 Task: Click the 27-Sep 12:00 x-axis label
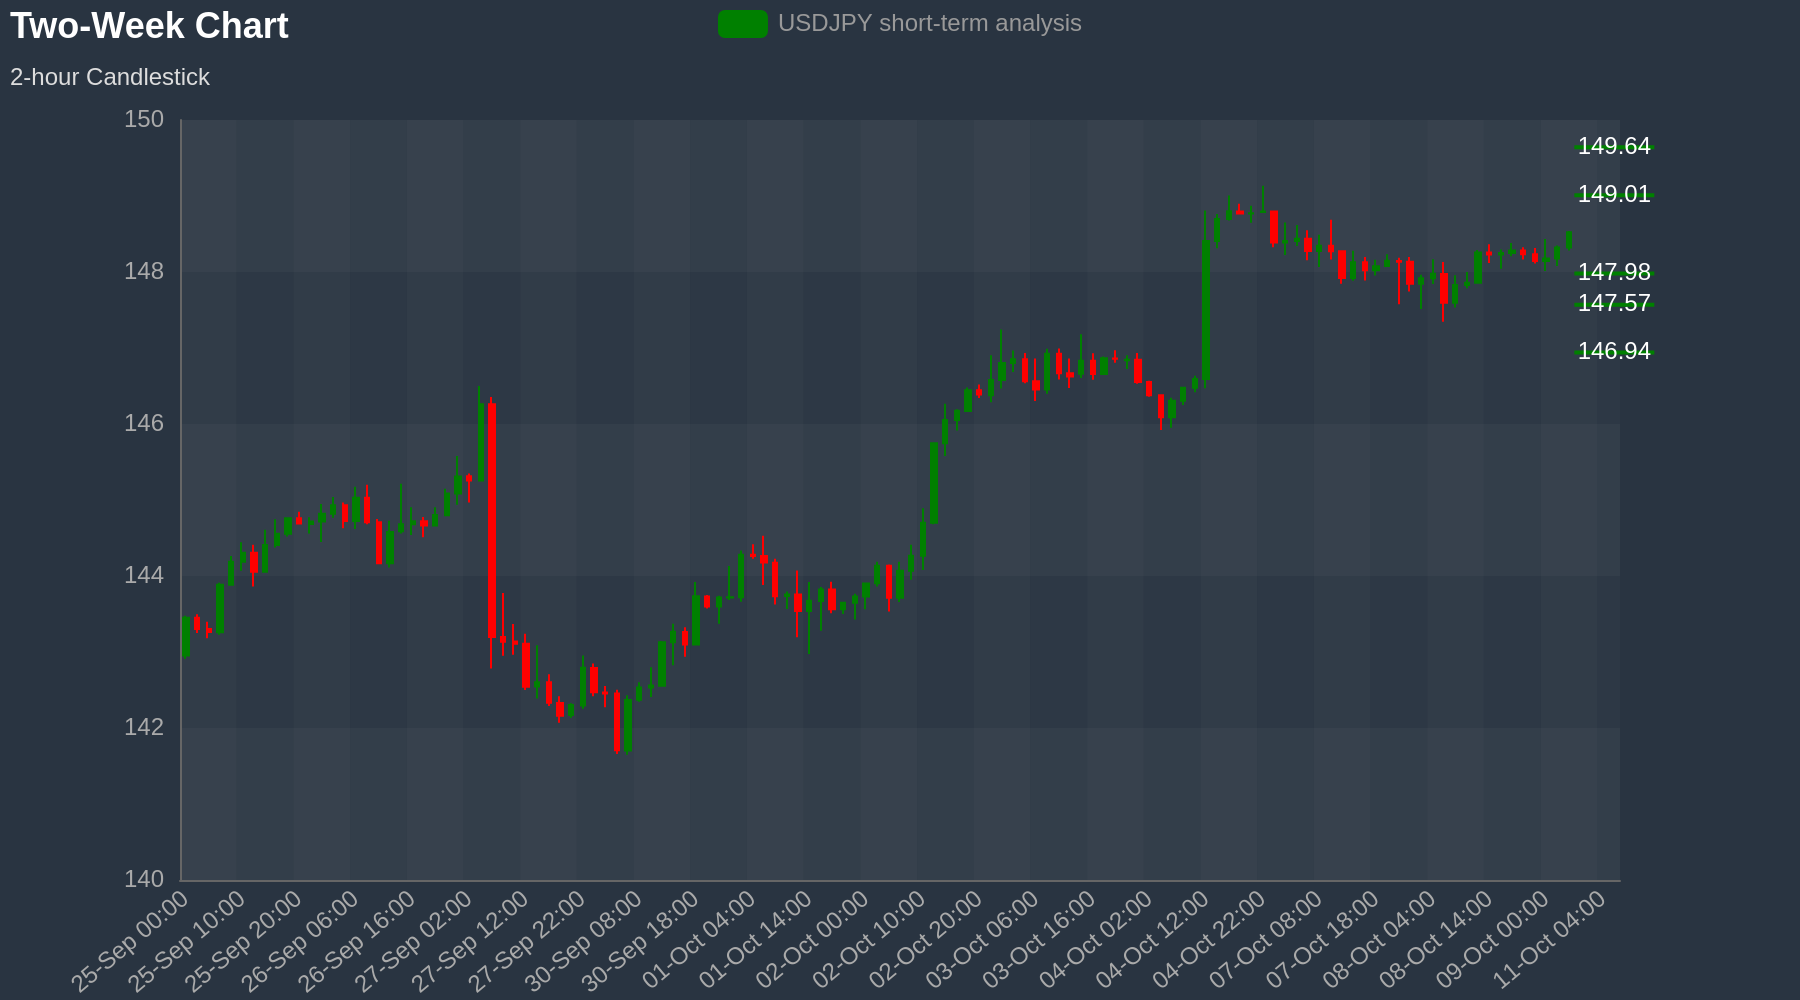tap(471, 941)
